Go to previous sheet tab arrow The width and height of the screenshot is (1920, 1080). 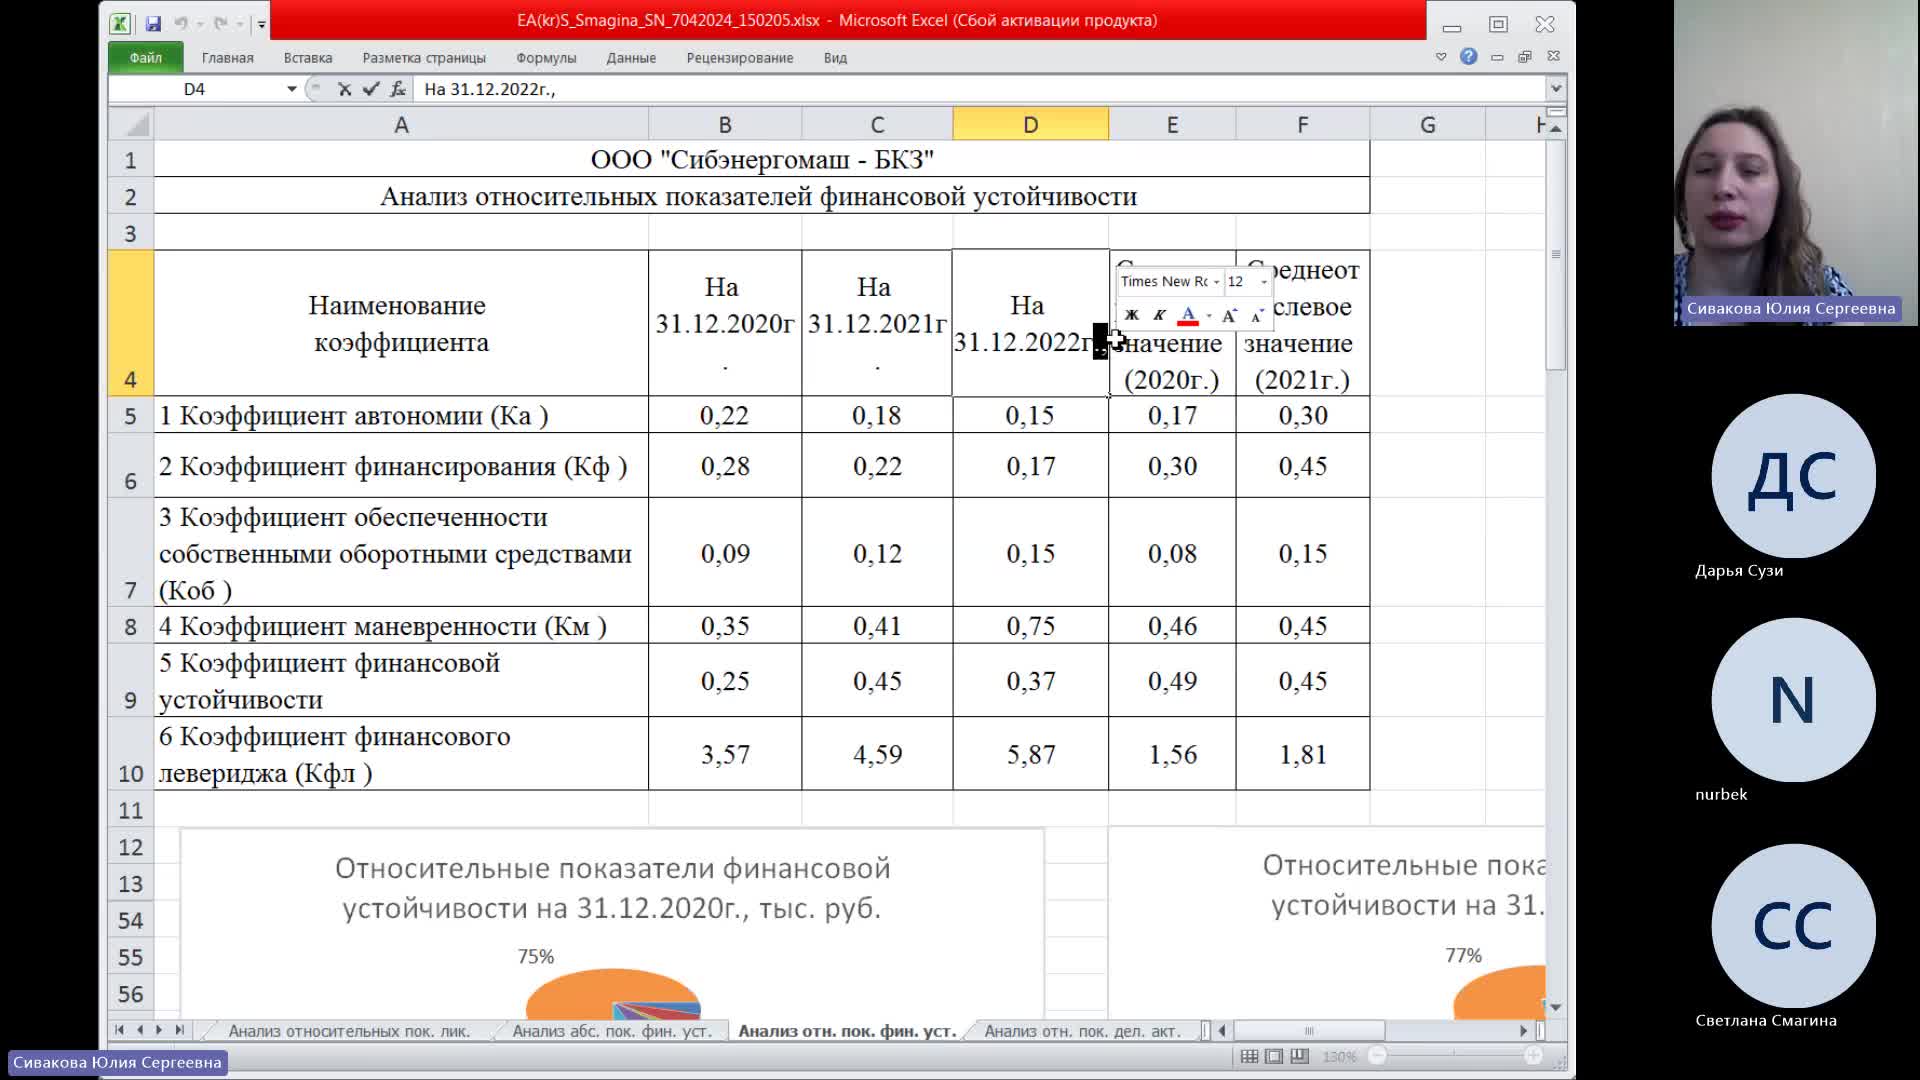[x=139, y=1030]
